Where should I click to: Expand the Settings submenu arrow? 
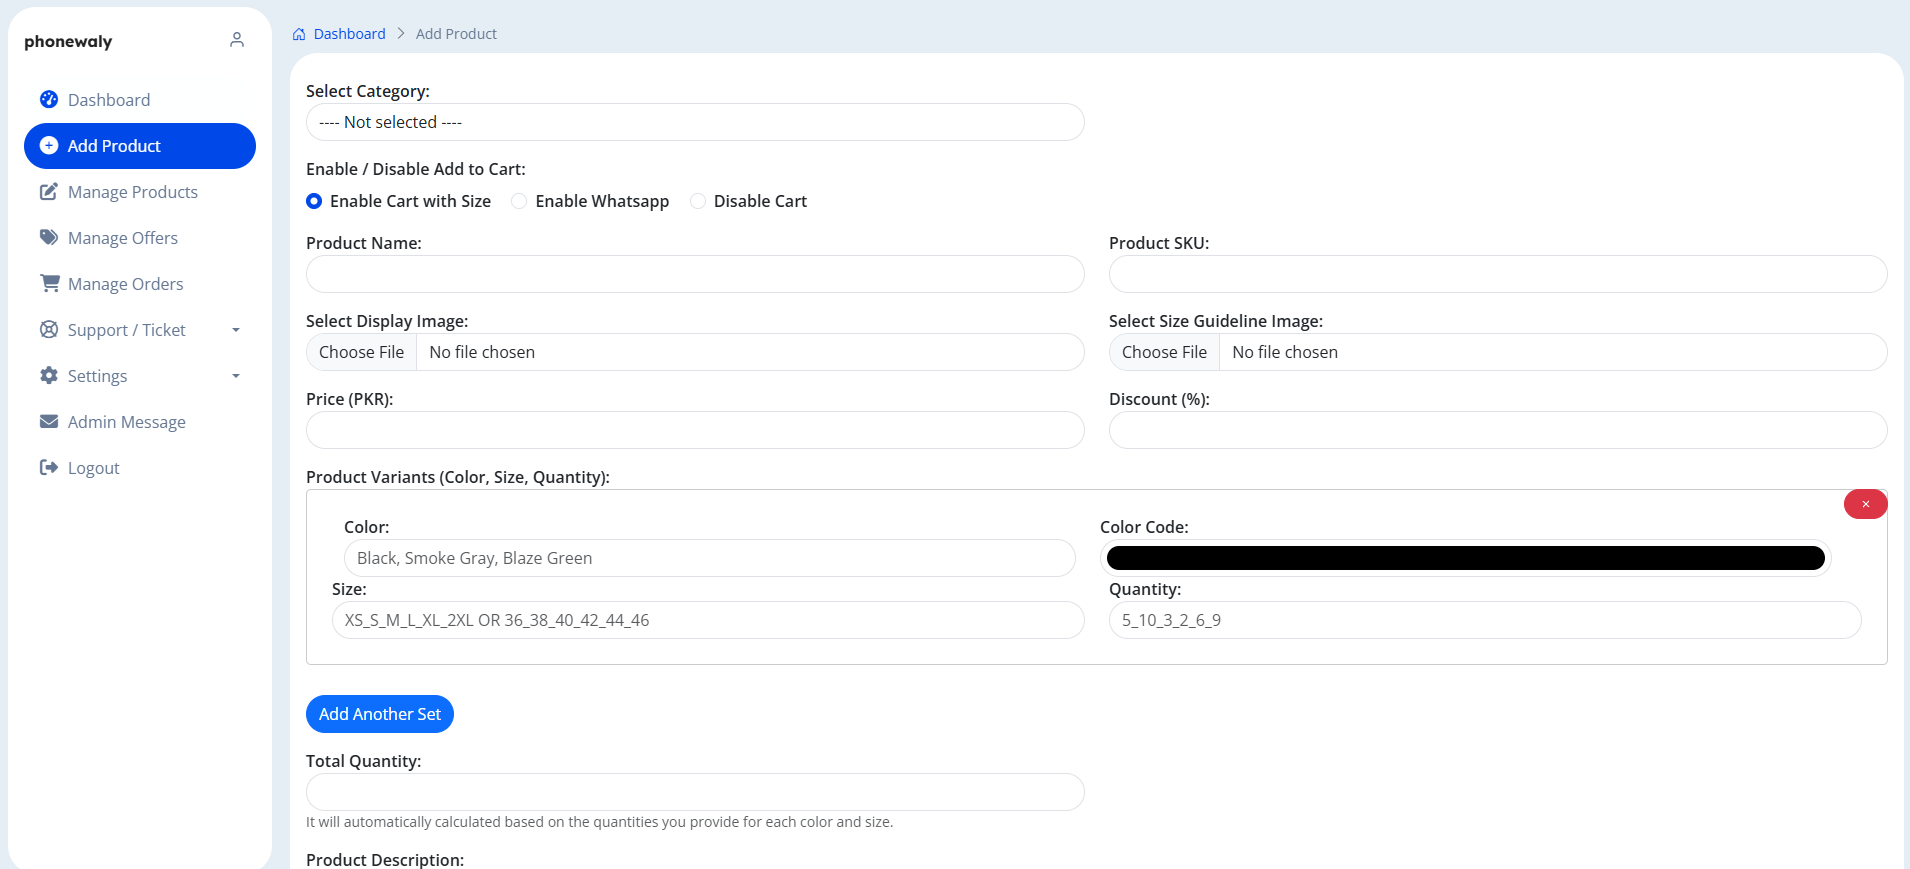pos(236,376)
